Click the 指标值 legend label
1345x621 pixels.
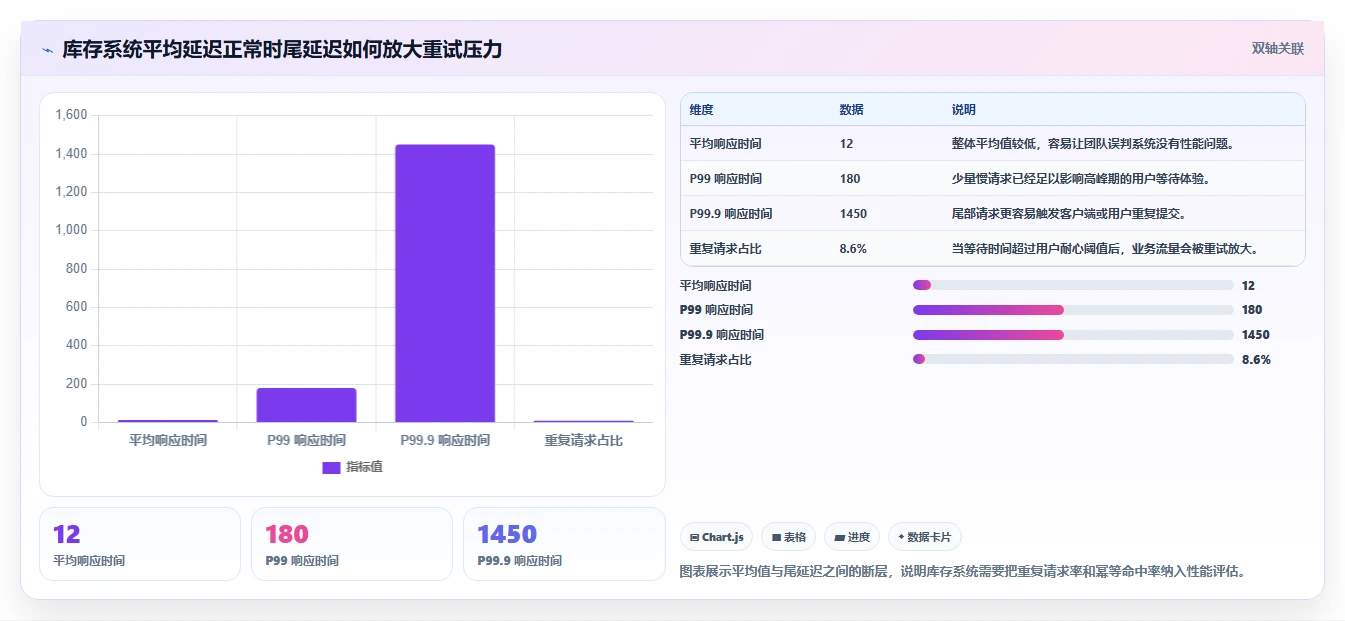pos(364,467)
